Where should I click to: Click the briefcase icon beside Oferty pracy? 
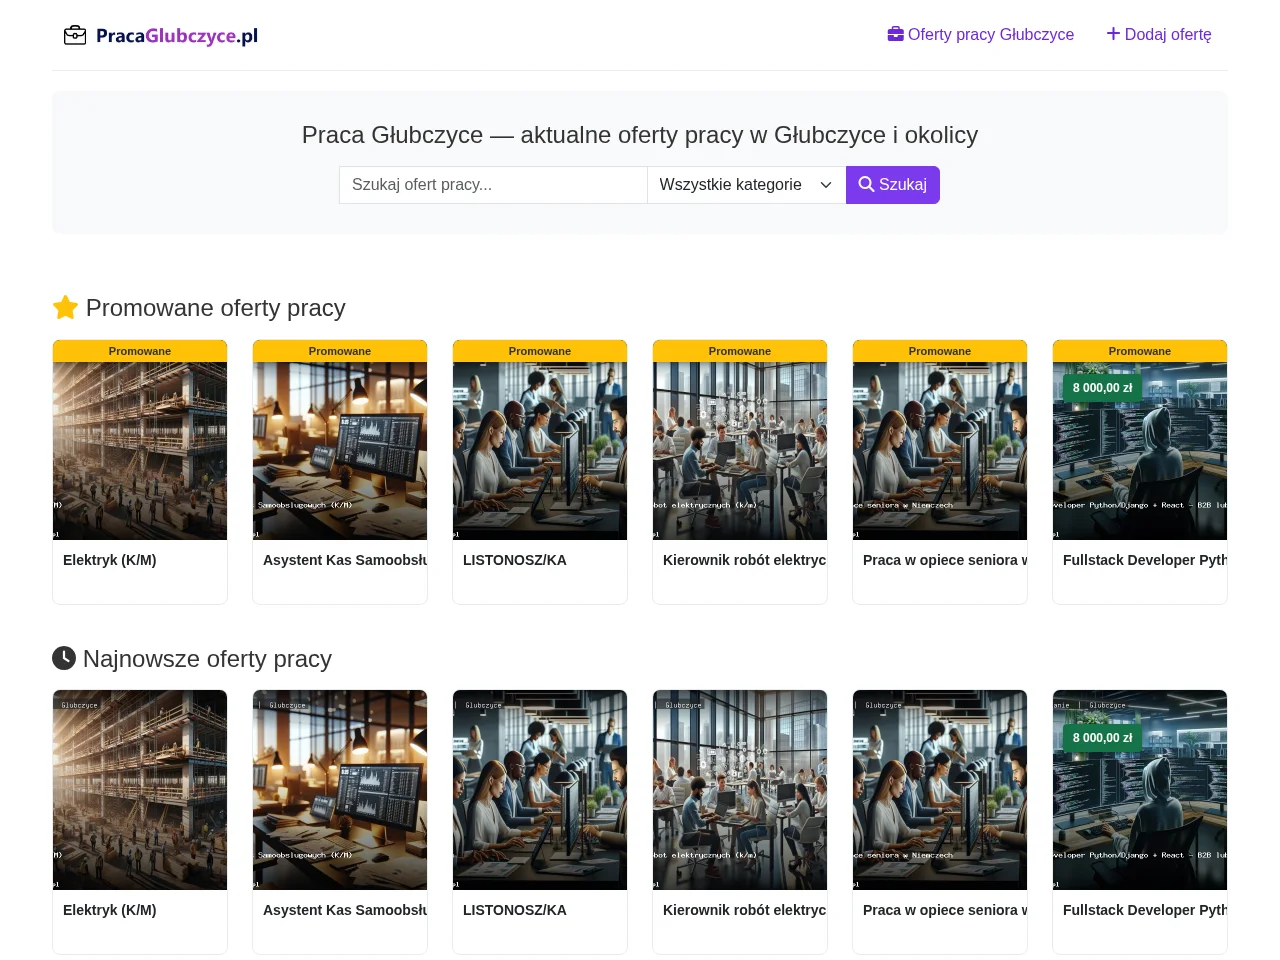click(x=896, y=34)
